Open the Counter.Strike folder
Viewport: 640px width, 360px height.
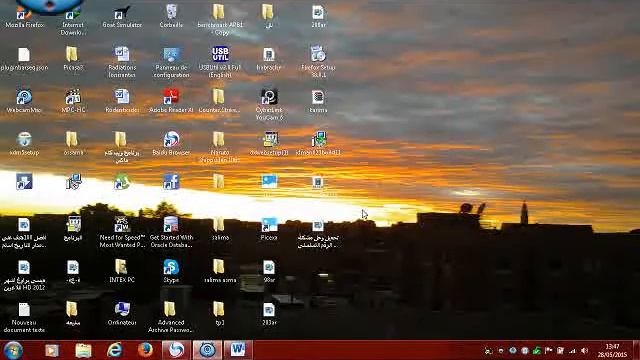point(220,102)
